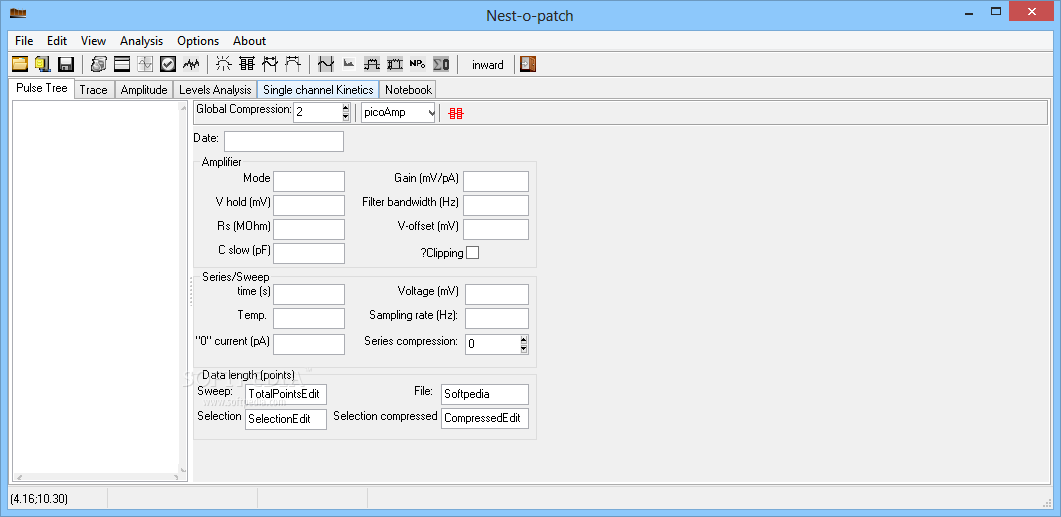The image size is (1061, 517).
Task: Click the Series compression value field
Action: point(492,344)
